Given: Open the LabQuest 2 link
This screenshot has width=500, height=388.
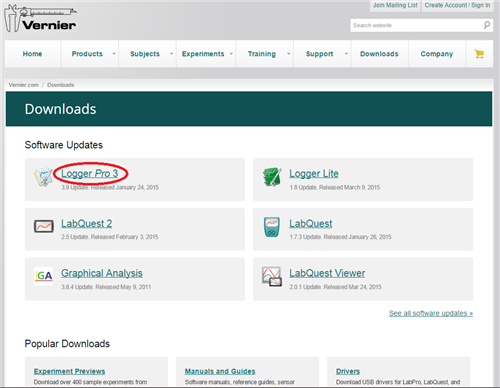Looking at the screenshot, I should click(x=86, y=223).
